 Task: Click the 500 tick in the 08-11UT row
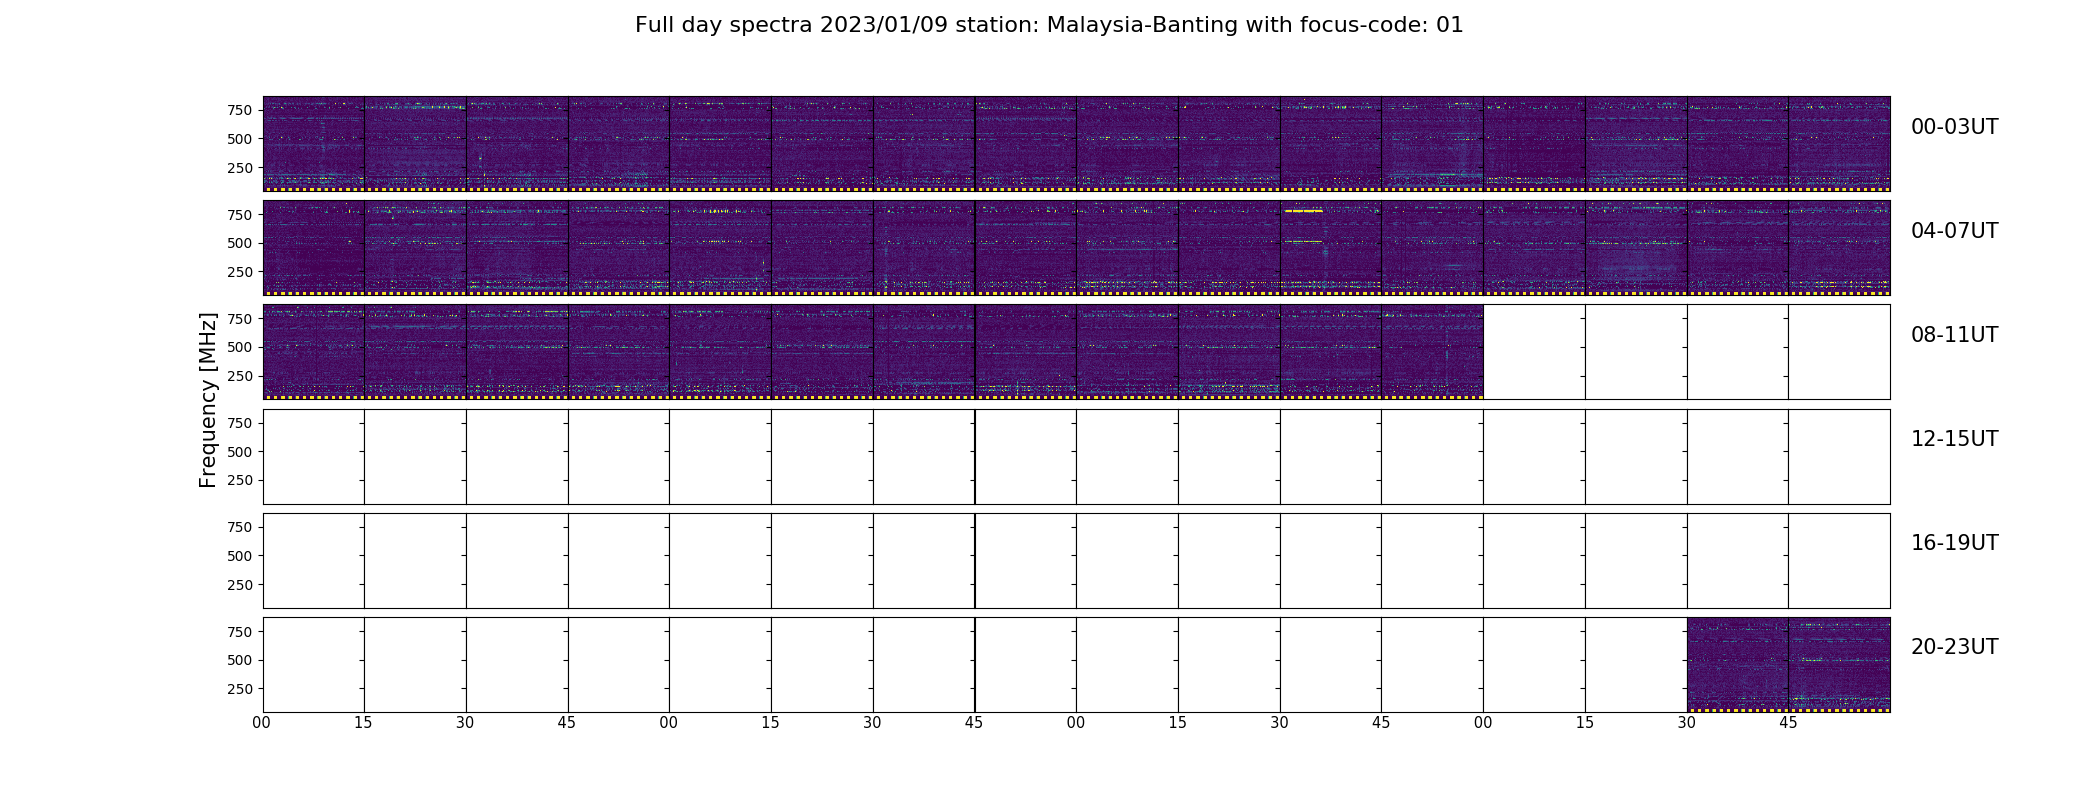[239, 347]
